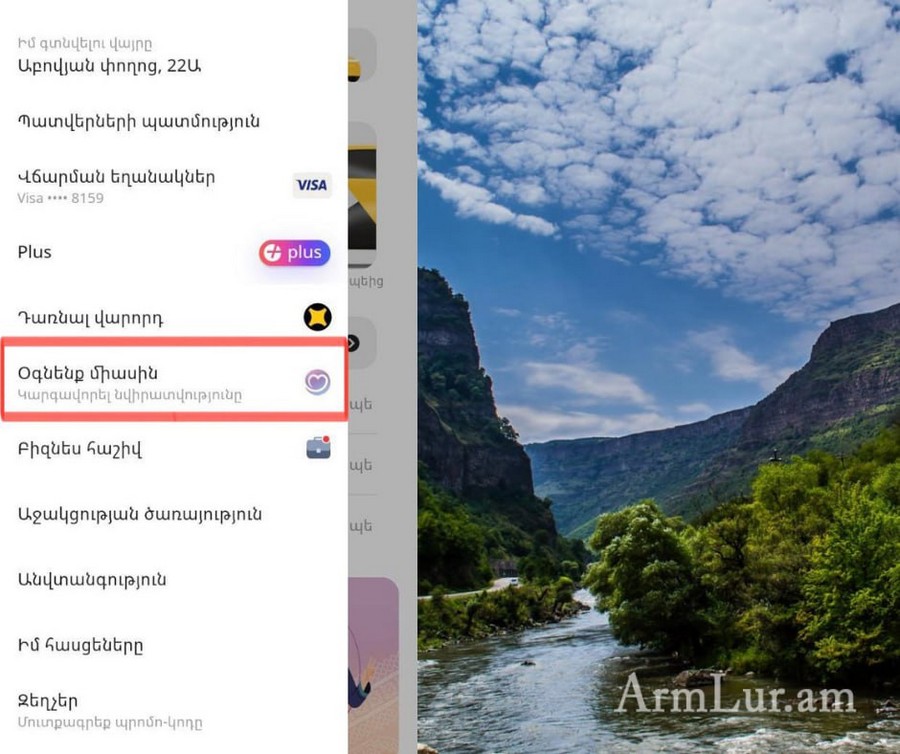900x754 pixels.
Task: Tap the black-and-yellow card thumbnail behind the menu
Action: [x=362, y=195]
